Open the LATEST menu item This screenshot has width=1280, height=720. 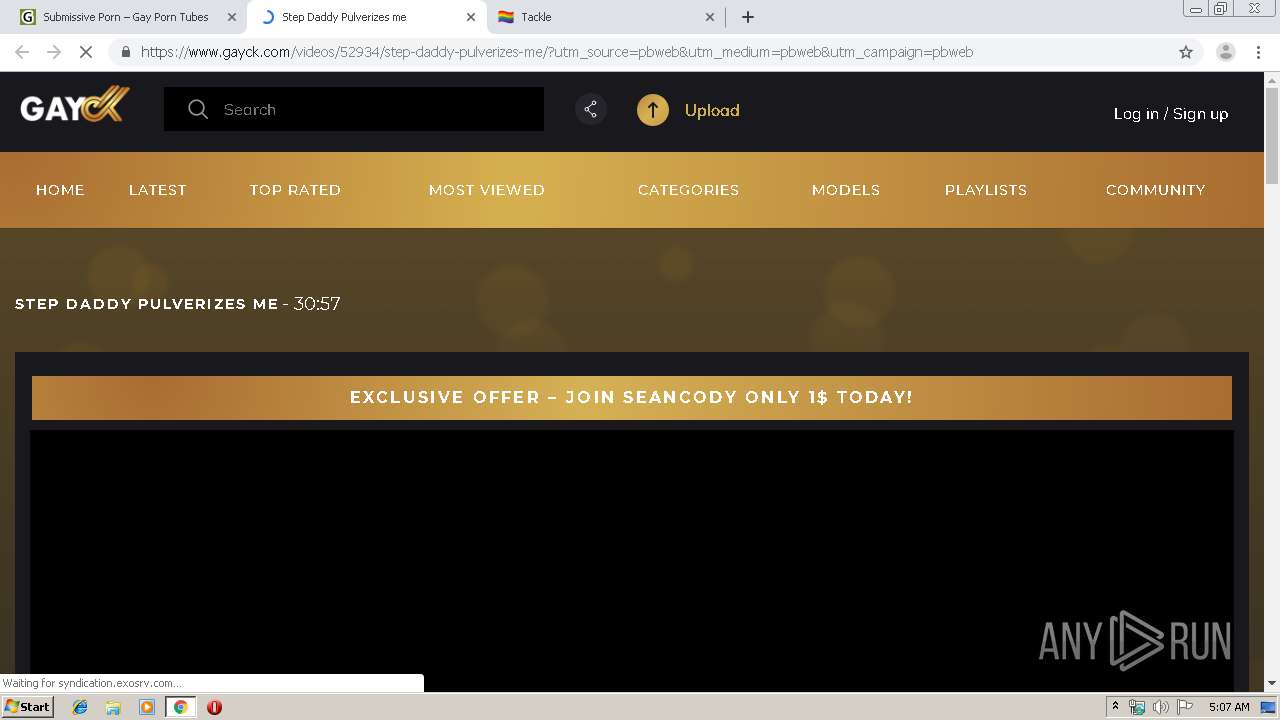pyautogui.click(x=158, y=190)
